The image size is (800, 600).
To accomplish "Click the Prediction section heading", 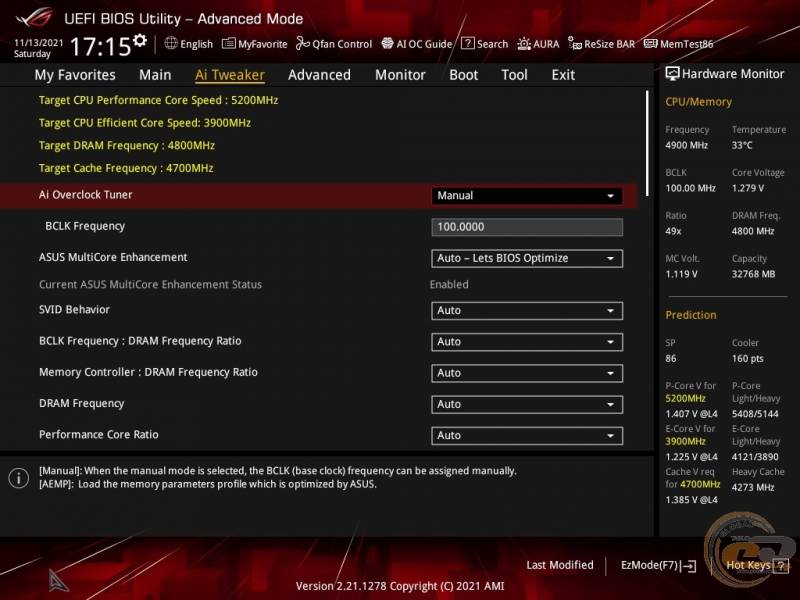I will 690,315.
